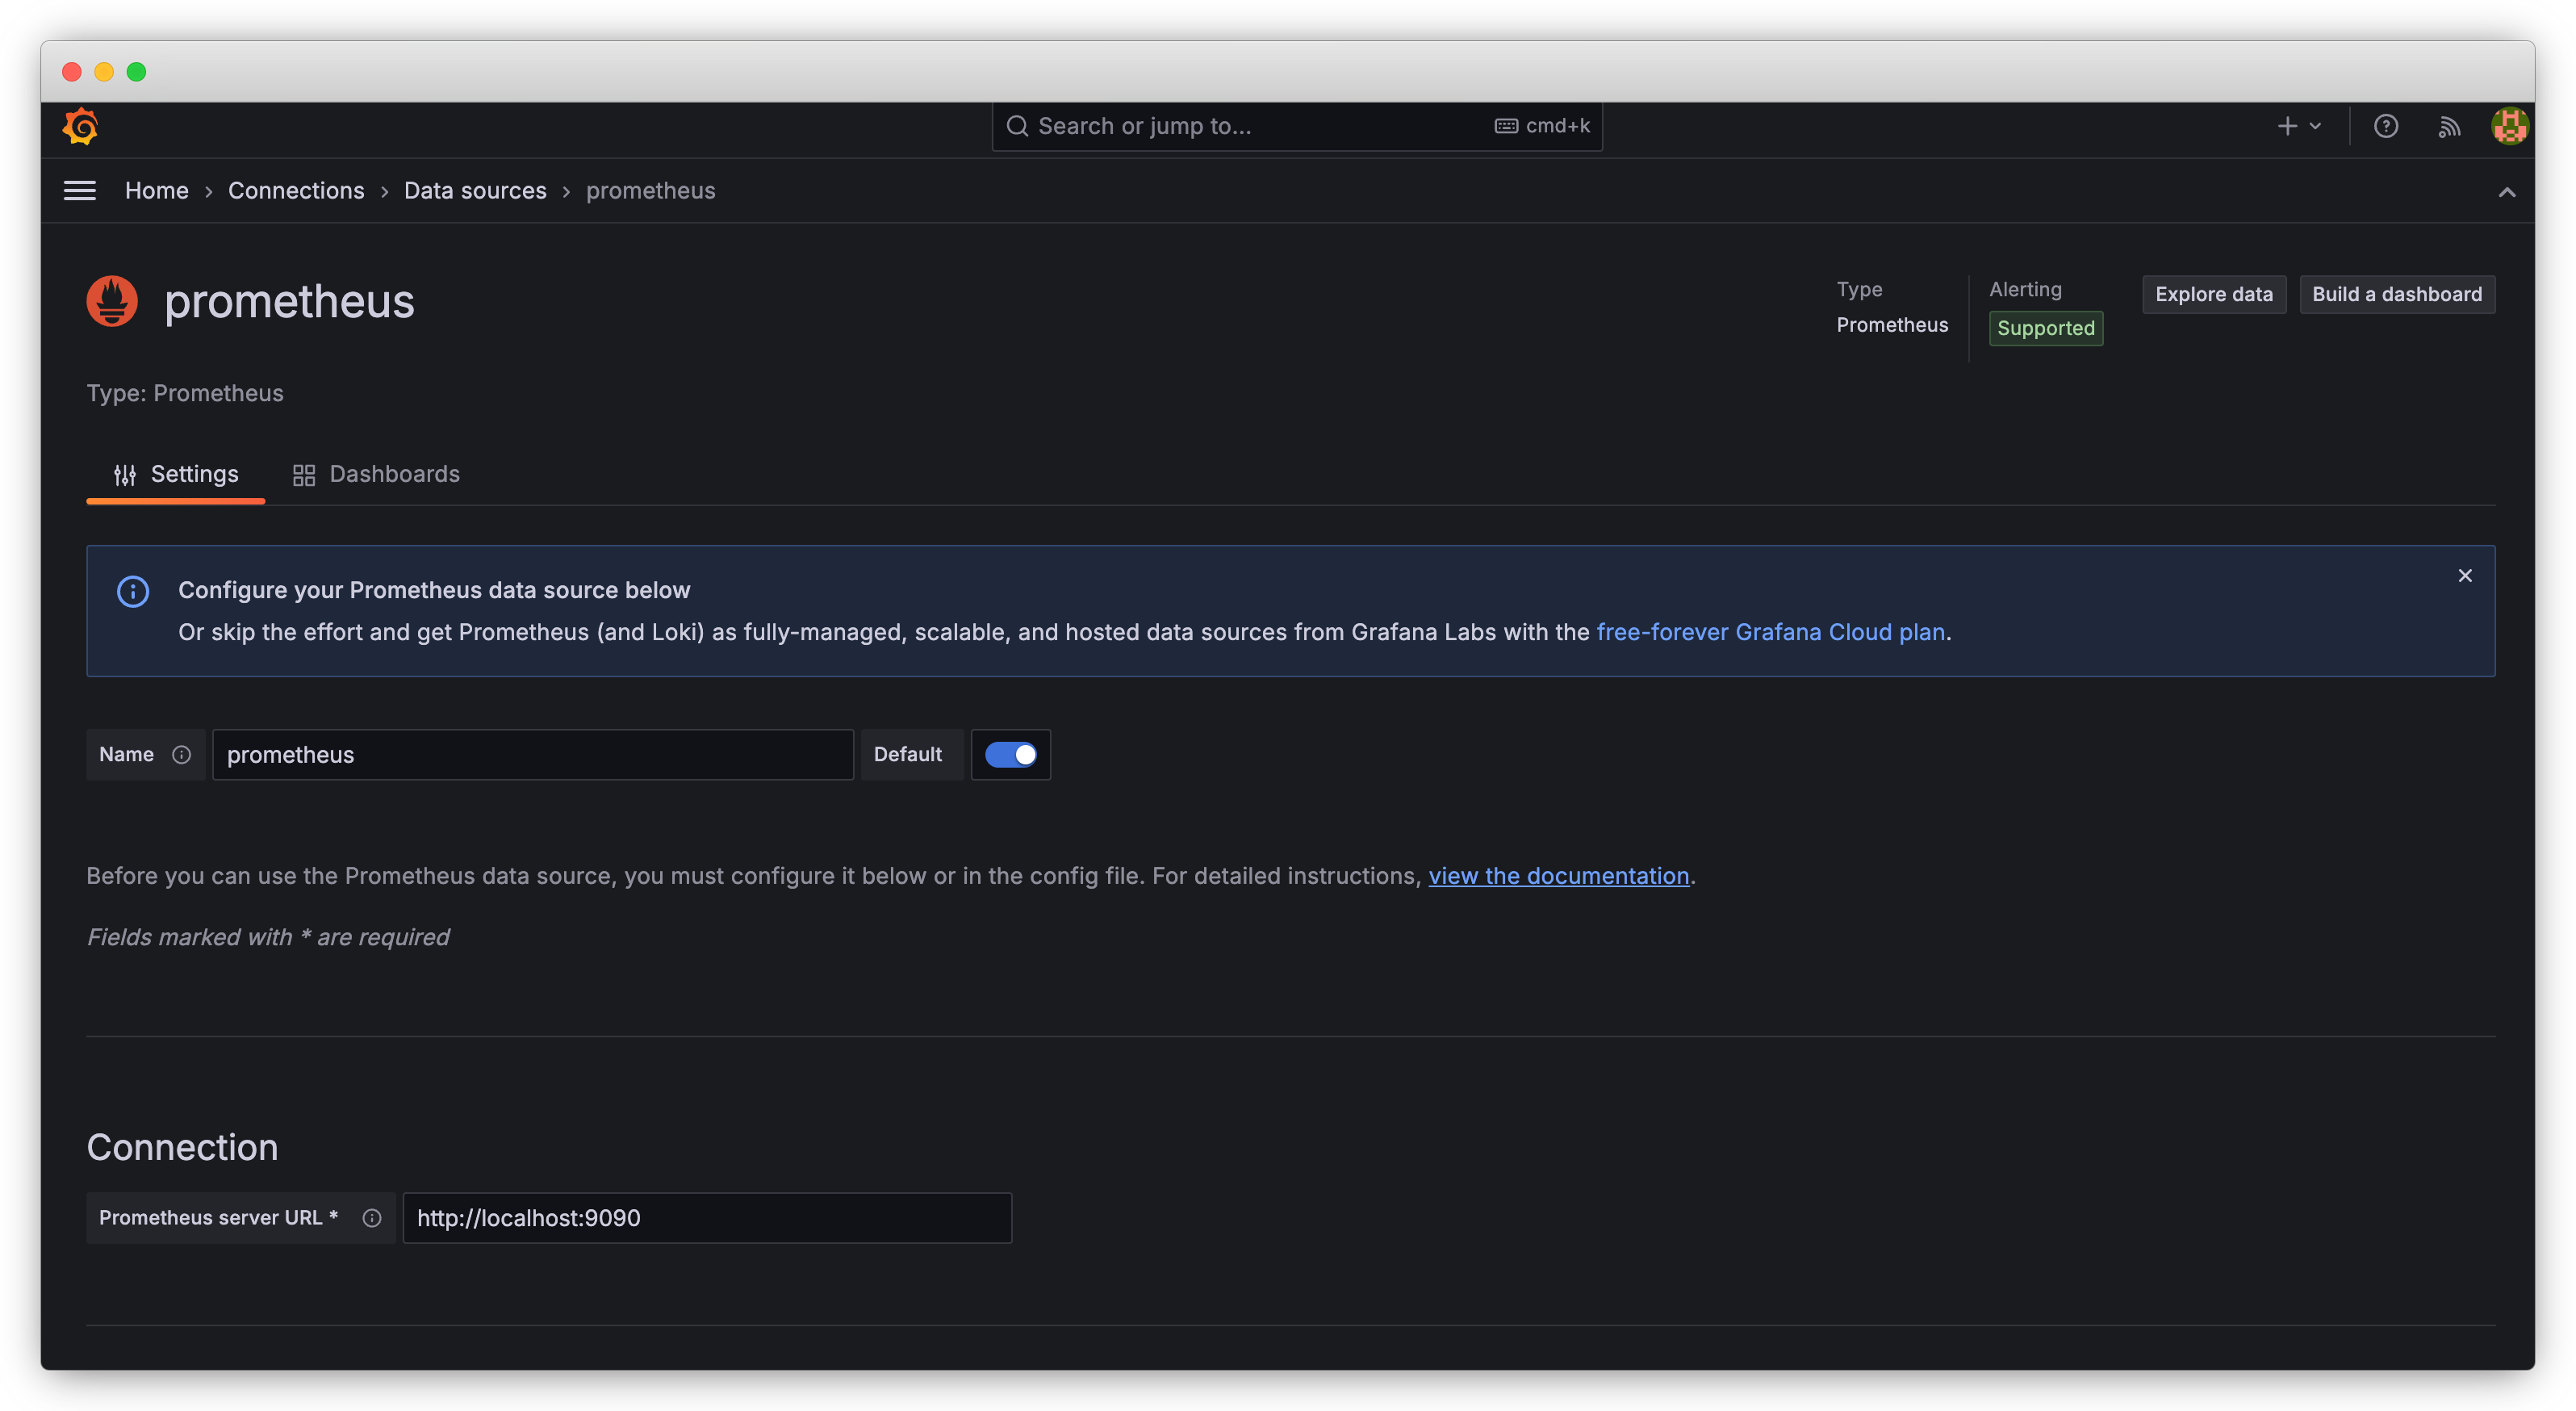Click the prometheus breadcrumb
This screenshot has height=1411, width=2576.
tap(650, 191)
